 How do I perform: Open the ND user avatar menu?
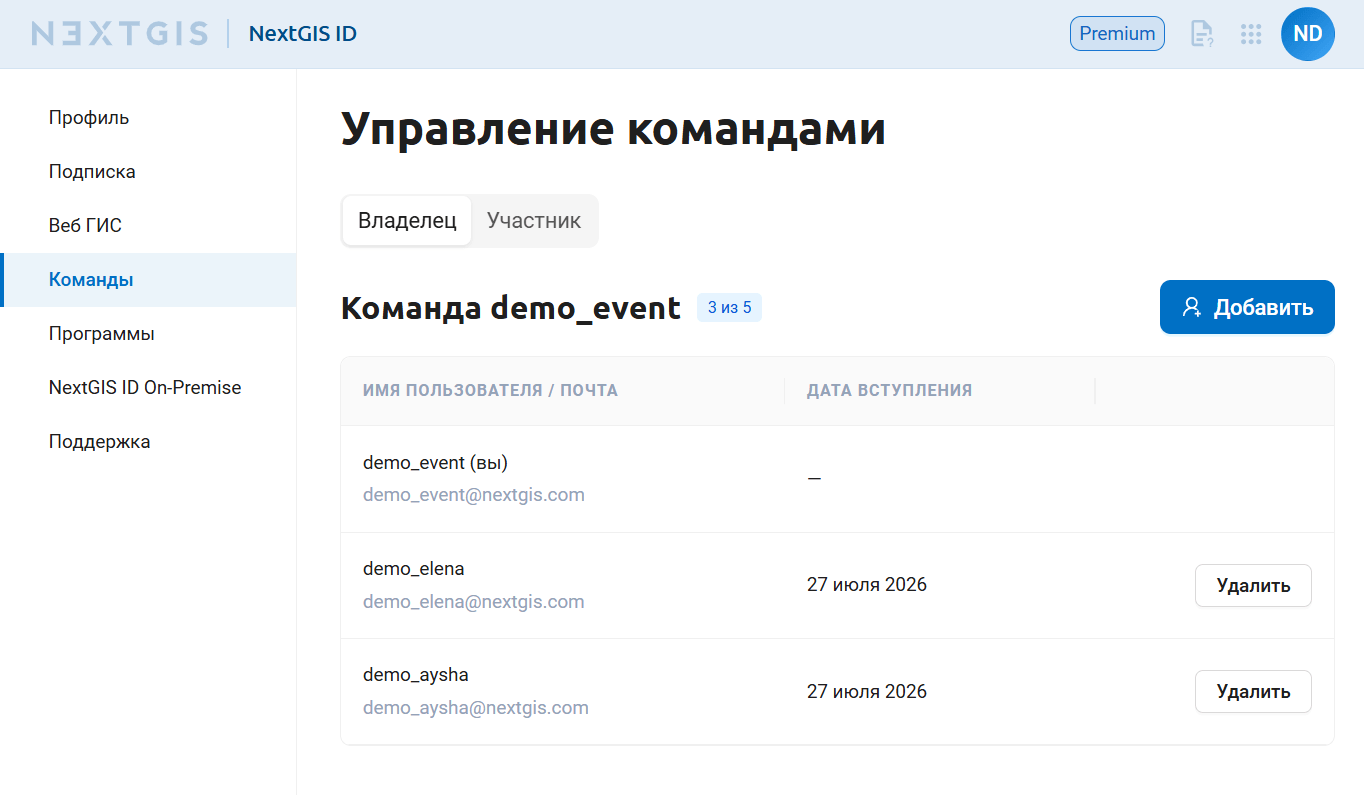tap(1308, 34)
